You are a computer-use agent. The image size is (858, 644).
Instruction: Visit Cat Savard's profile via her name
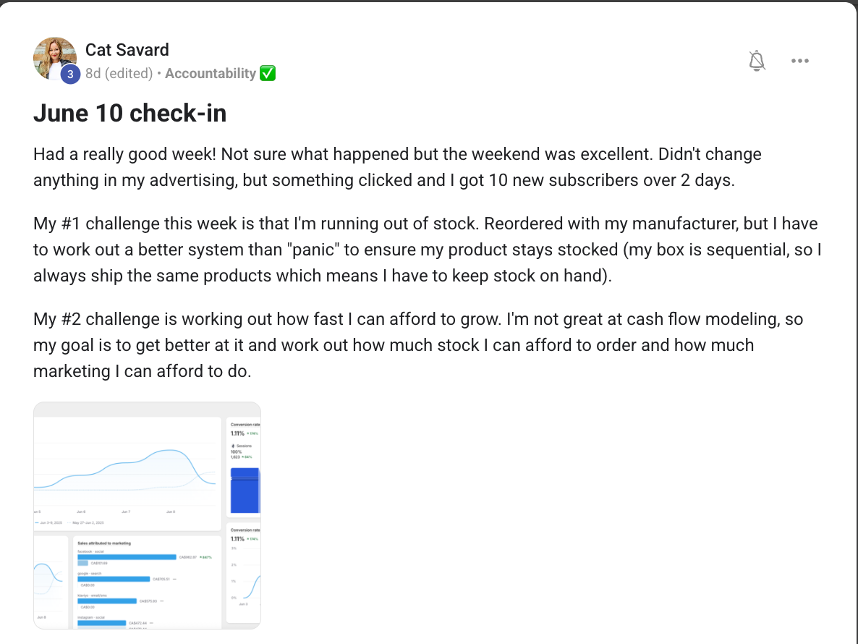[127, 50]
